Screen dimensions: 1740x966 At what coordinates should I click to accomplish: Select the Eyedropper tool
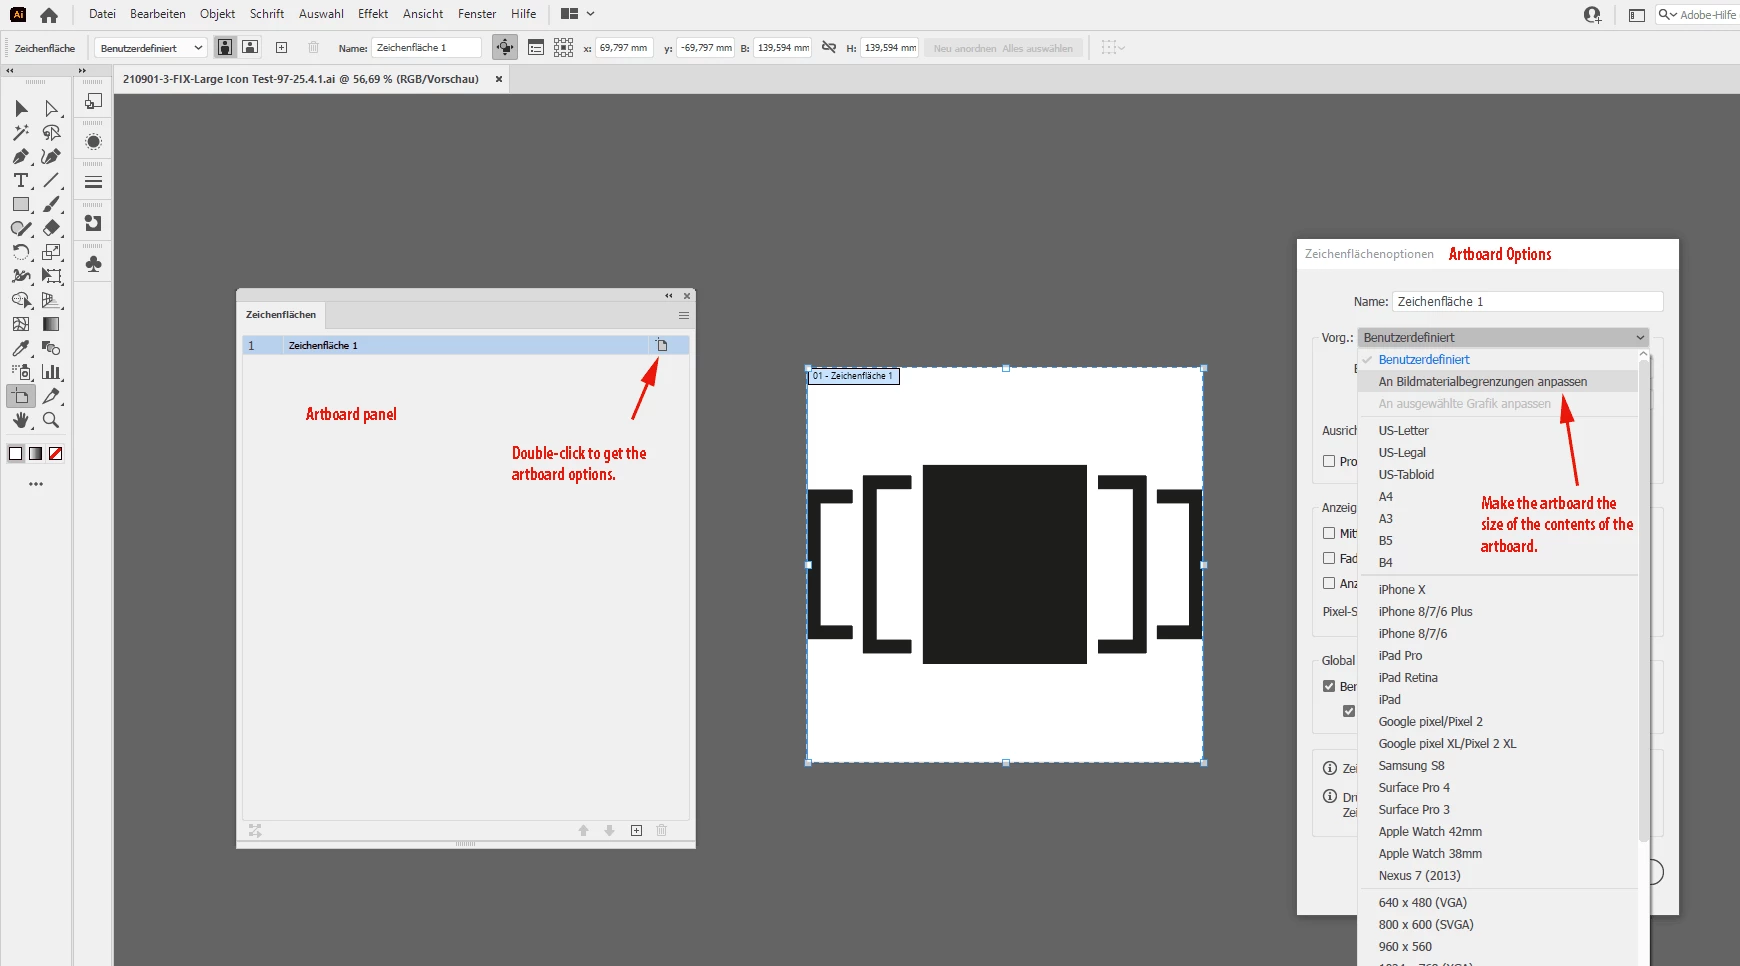pyautogui.click(x=20, y=348)
